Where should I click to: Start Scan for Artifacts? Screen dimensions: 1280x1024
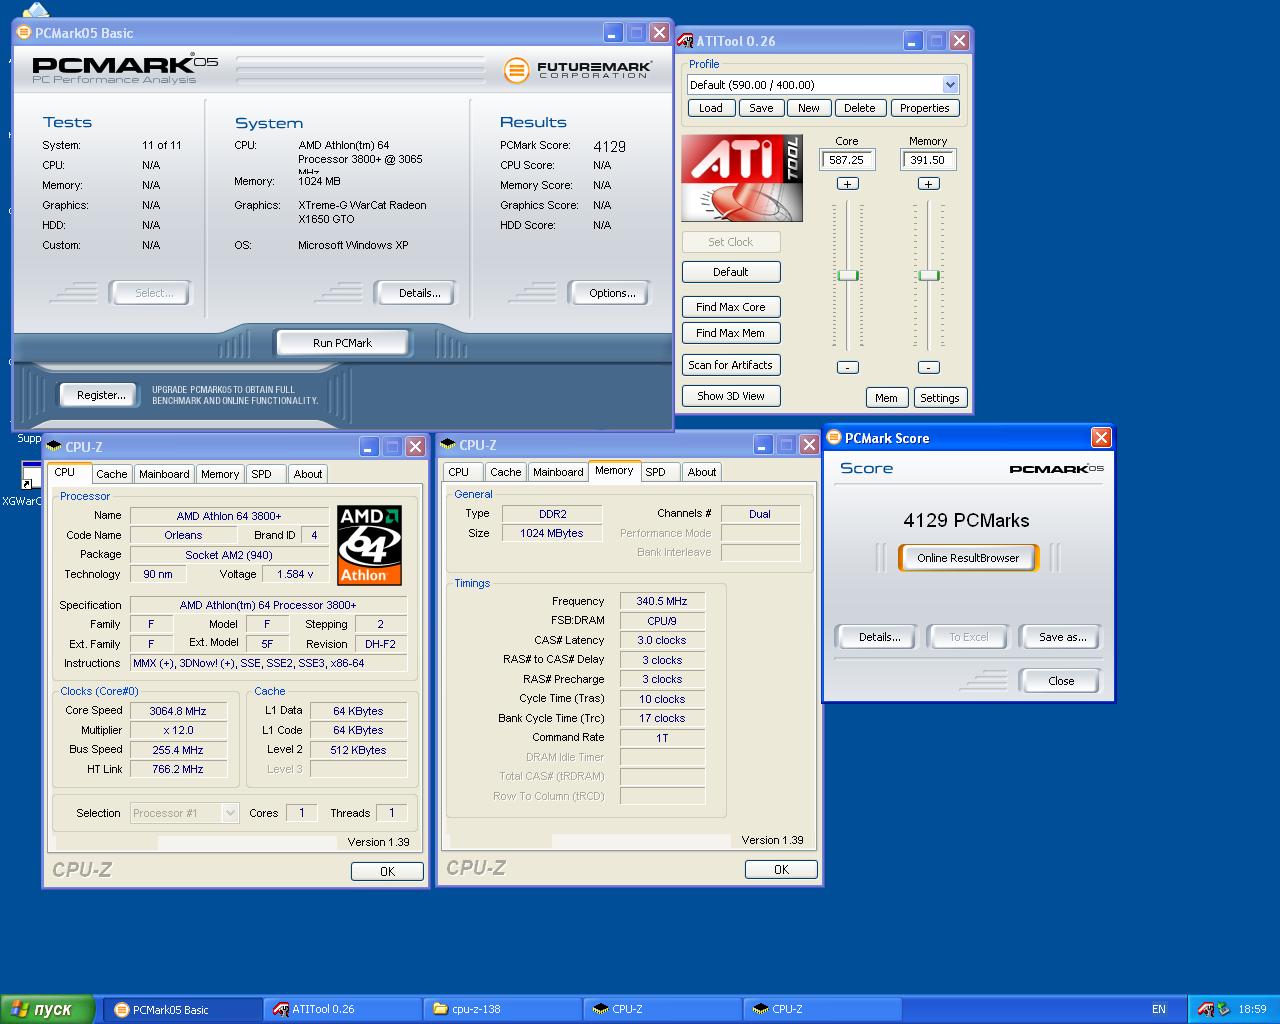731,365
